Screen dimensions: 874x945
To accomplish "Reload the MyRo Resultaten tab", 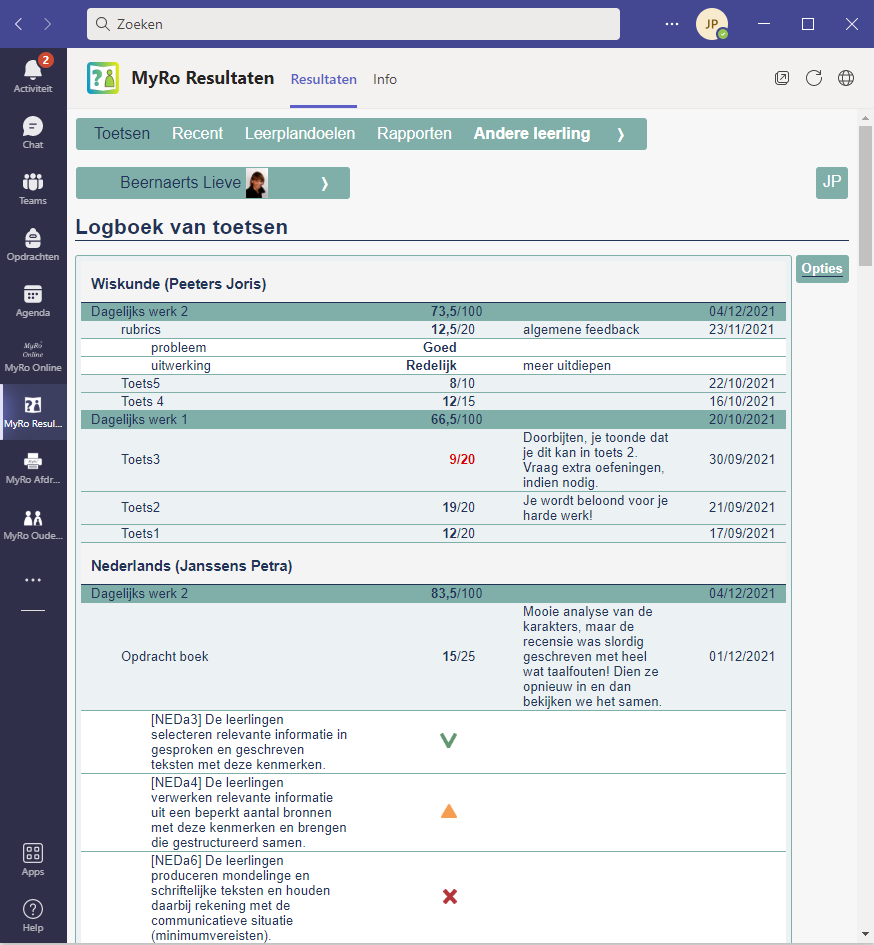I will [x=814, y=78].
